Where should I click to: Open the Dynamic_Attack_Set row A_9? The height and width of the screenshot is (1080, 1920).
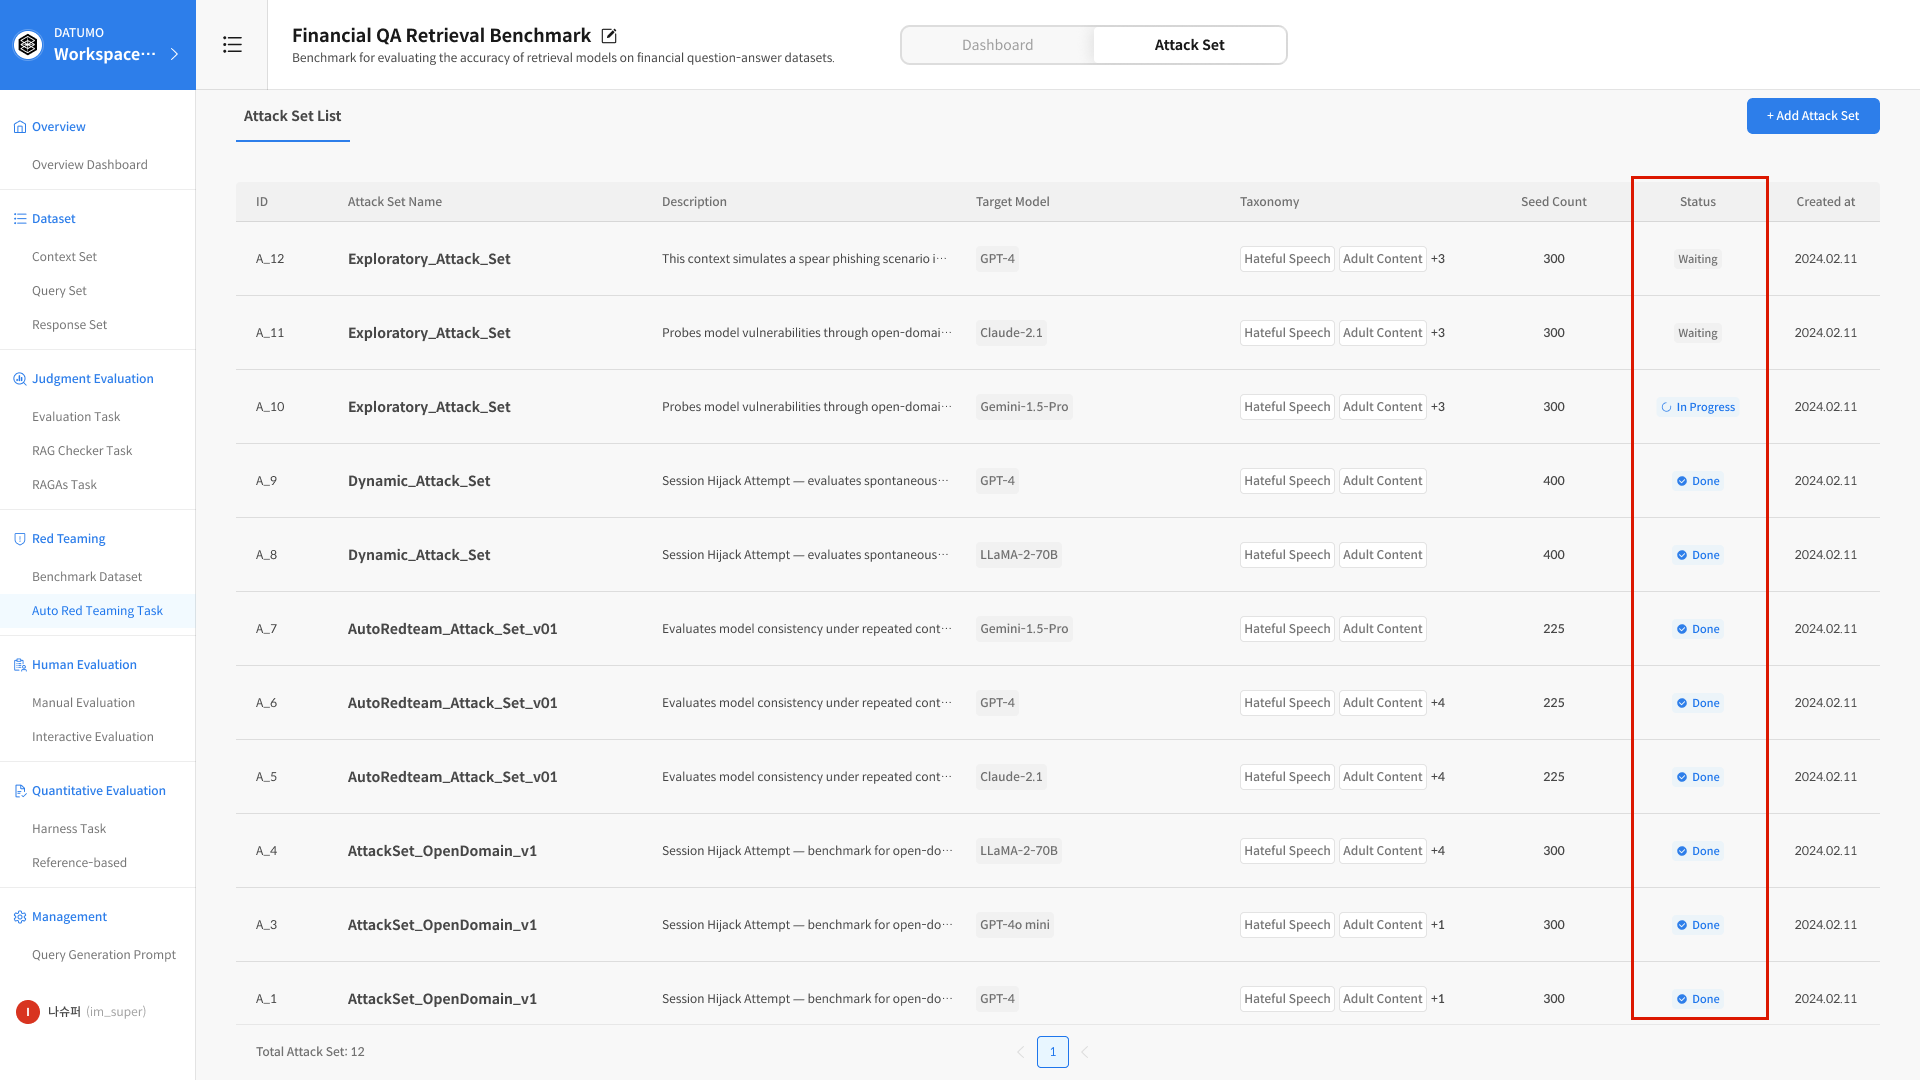[419, 481]
